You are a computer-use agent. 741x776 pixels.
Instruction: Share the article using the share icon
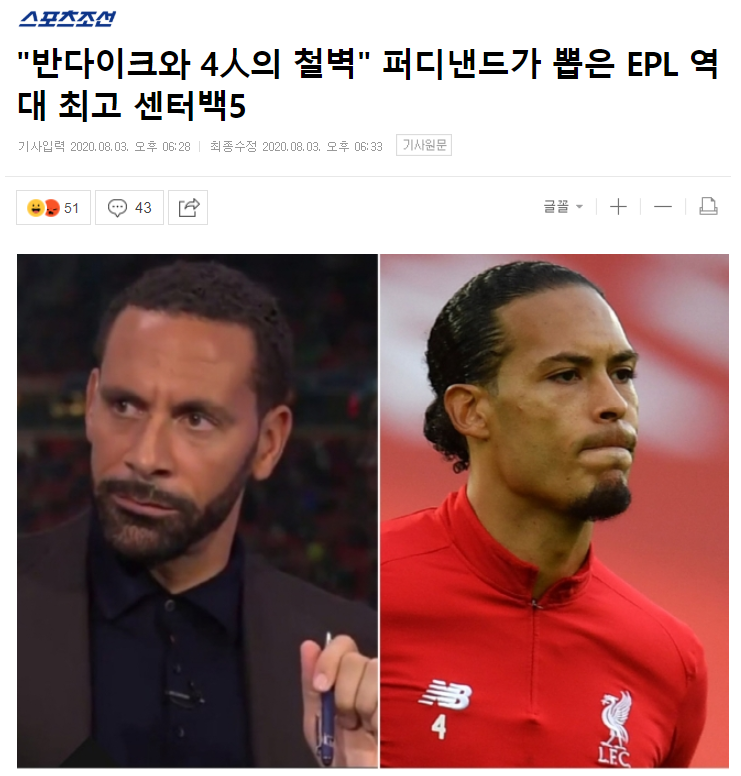[x=188, y=207]
